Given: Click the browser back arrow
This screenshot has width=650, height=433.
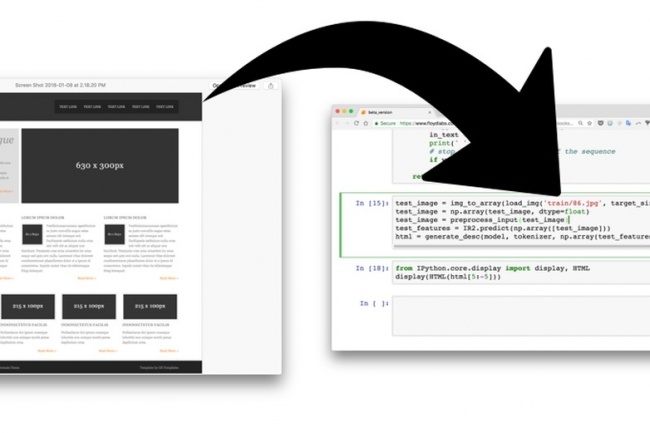Looking at the screenshot, I should point(337,123).
